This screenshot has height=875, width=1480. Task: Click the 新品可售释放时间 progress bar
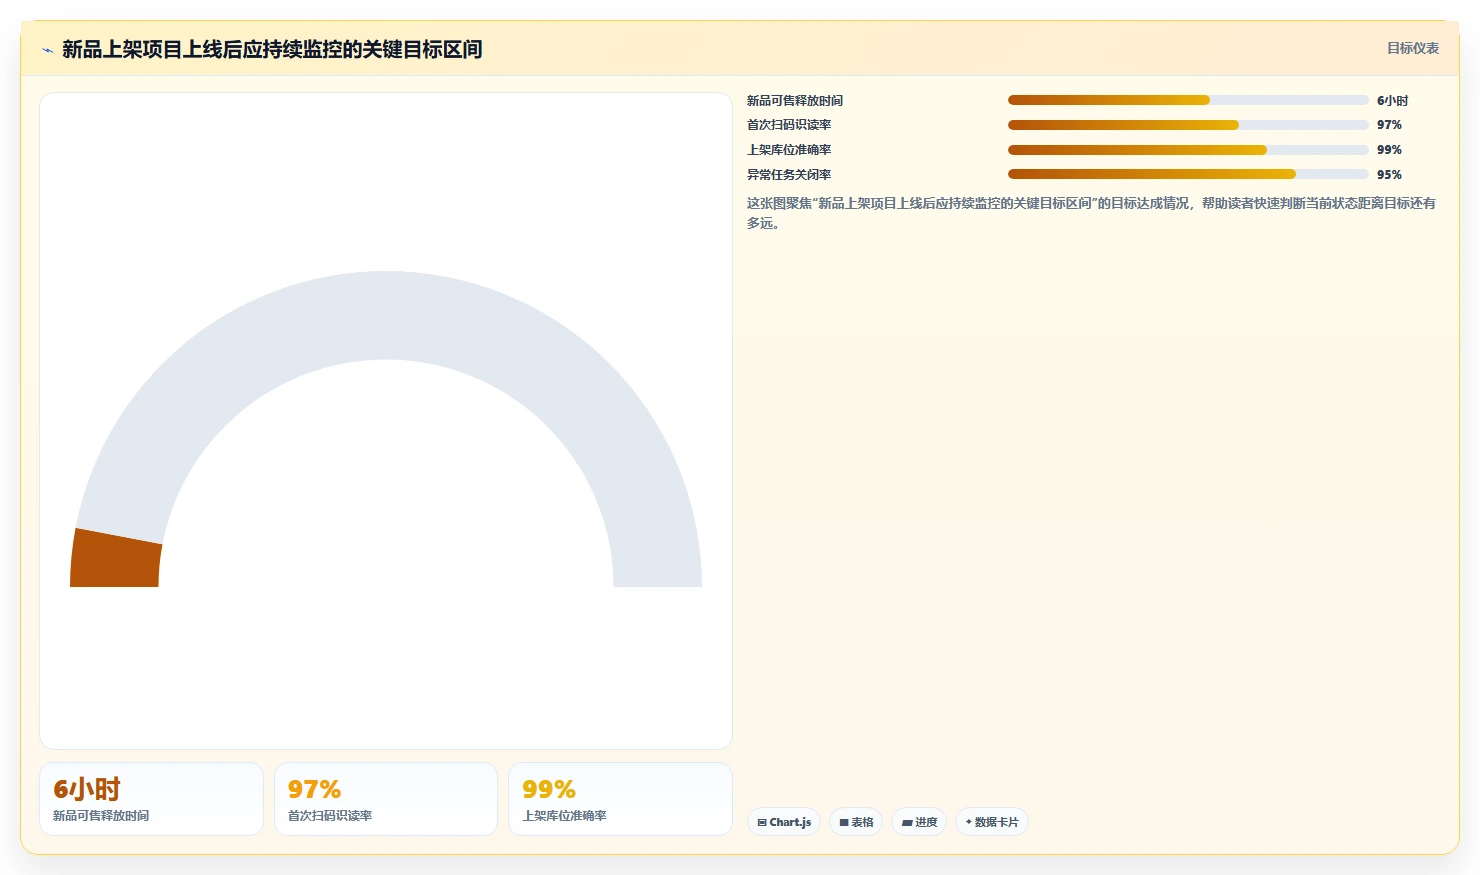1188,100
